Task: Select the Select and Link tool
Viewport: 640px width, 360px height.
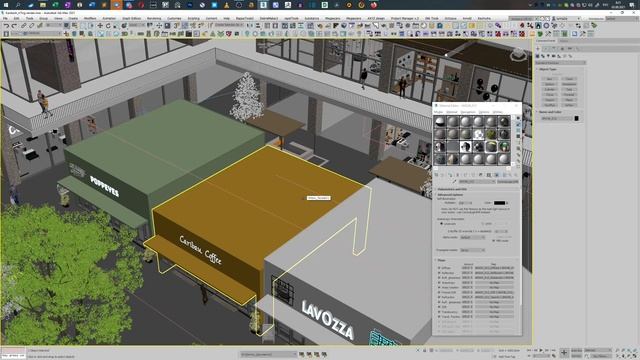Action: (x=23, y=25)
